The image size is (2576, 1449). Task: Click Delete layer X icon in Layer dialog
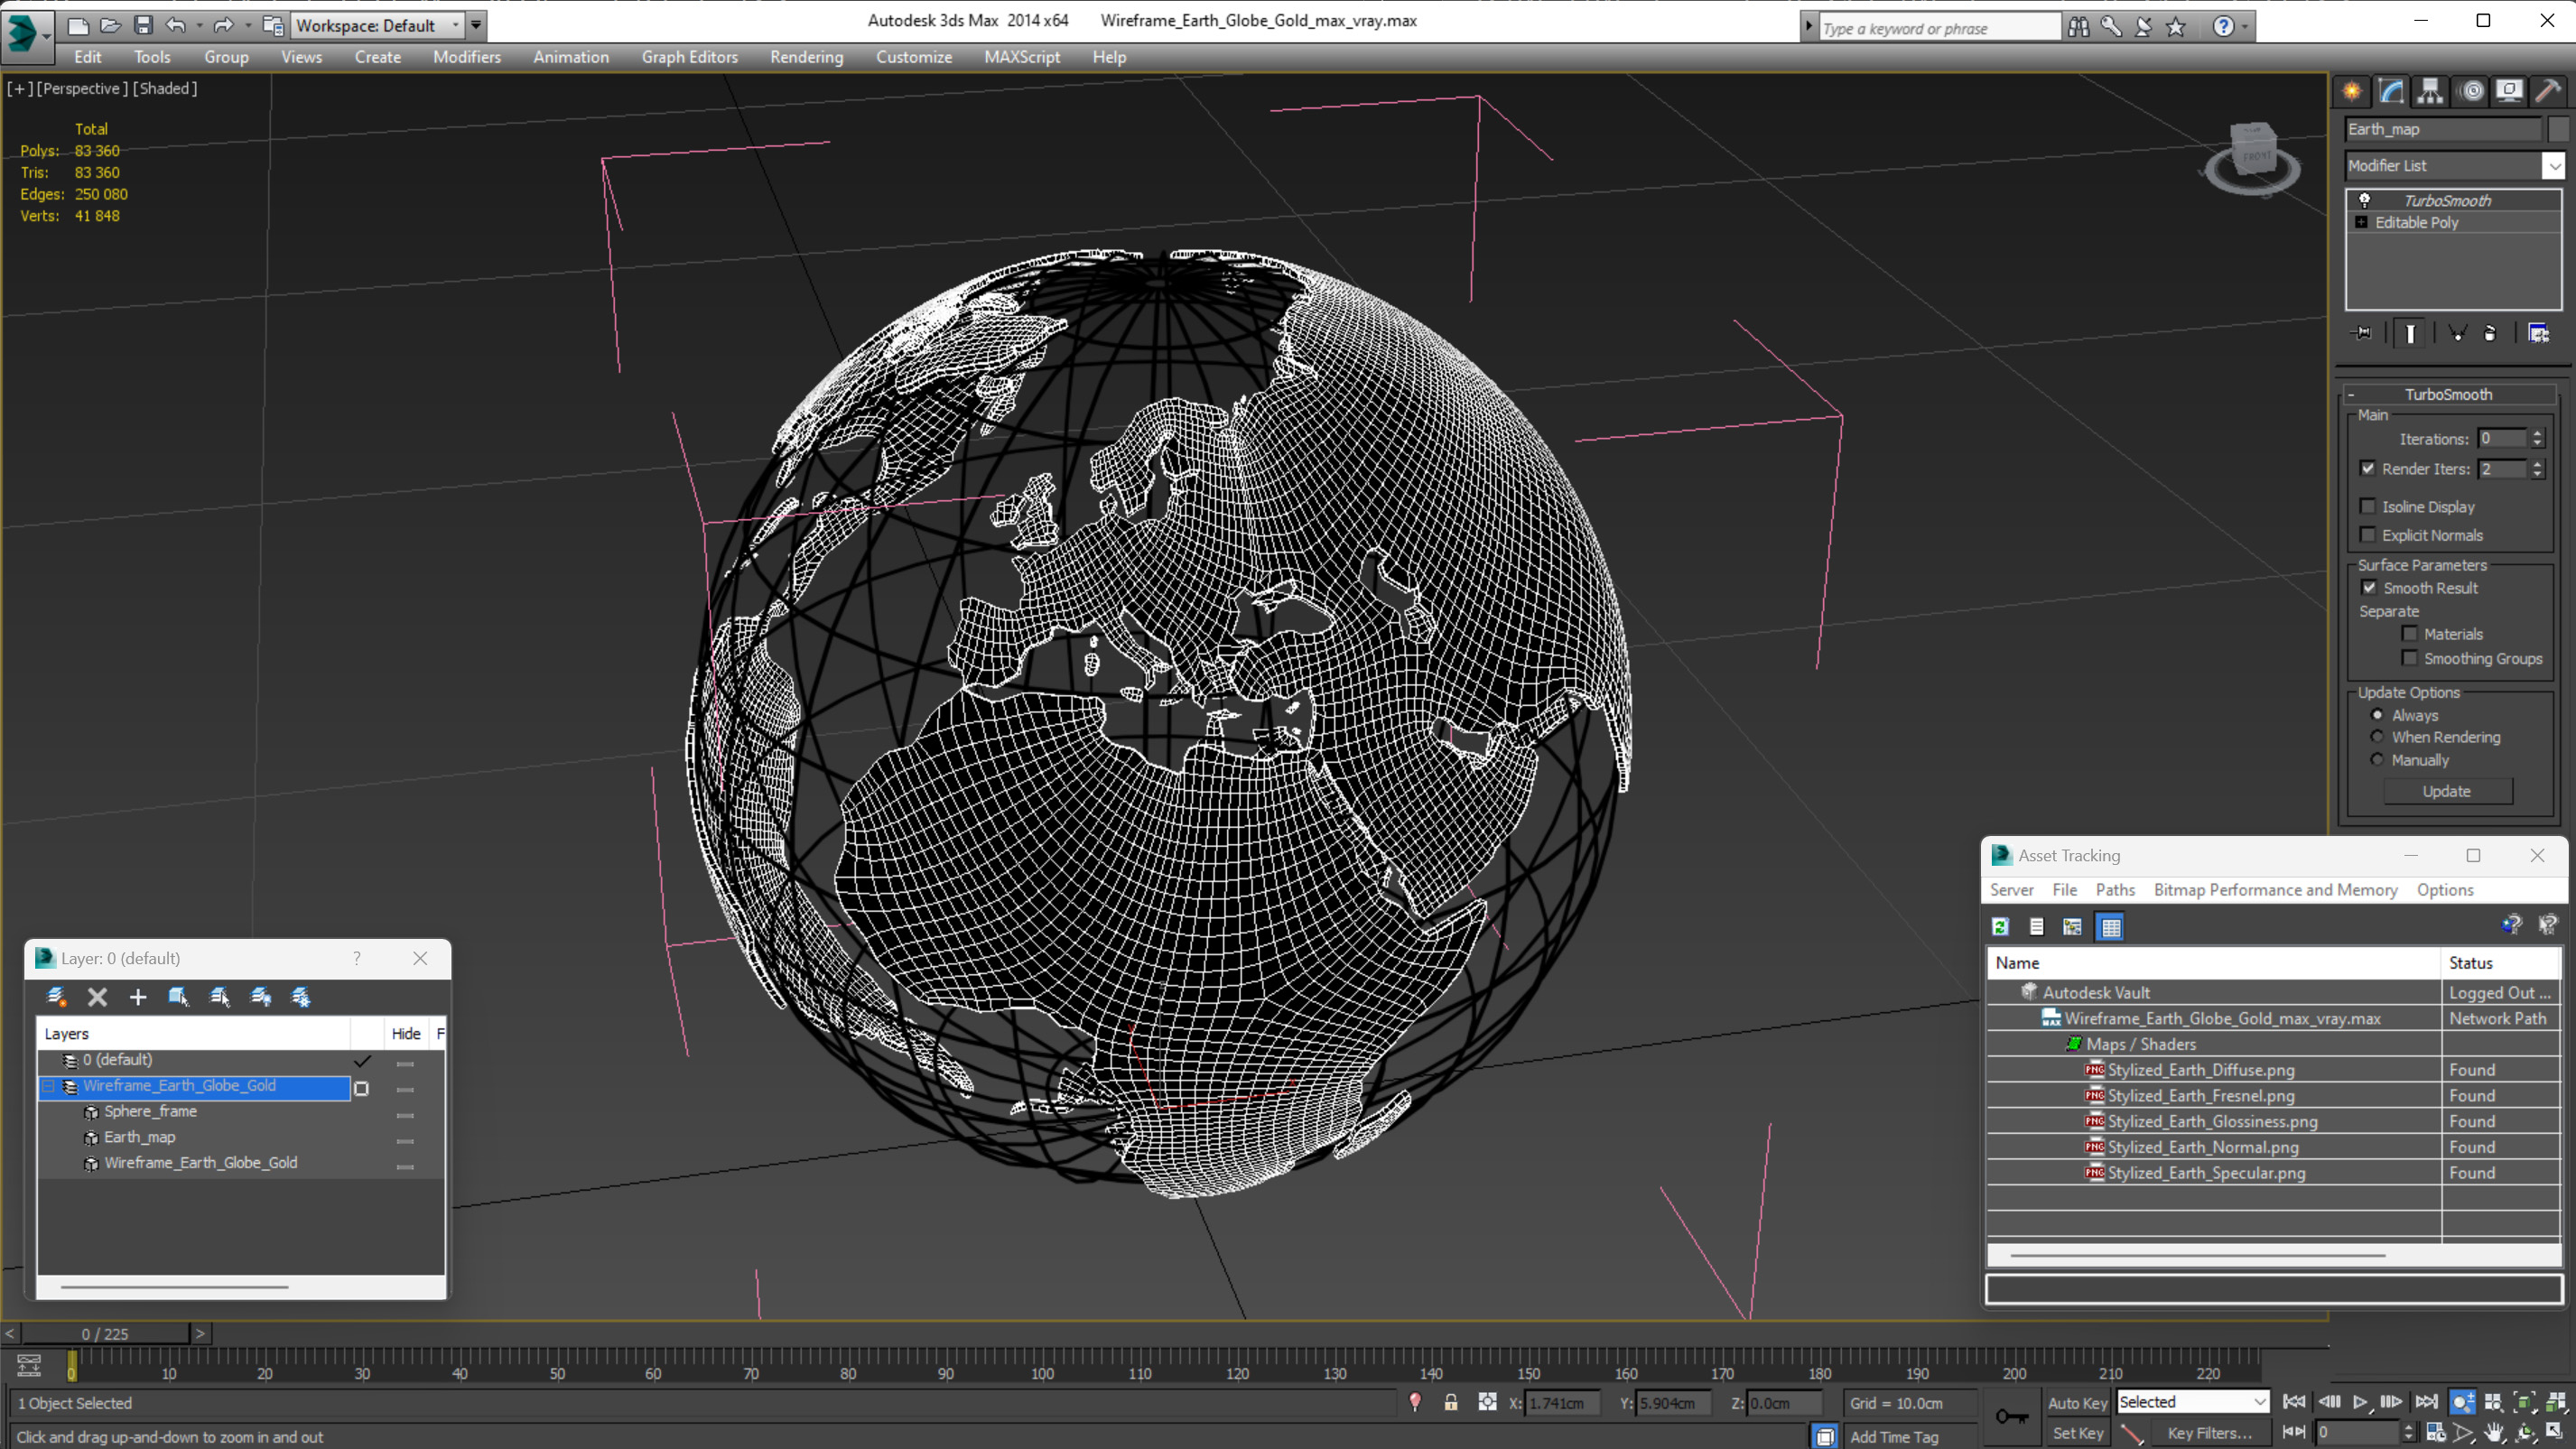click(97, 996)
